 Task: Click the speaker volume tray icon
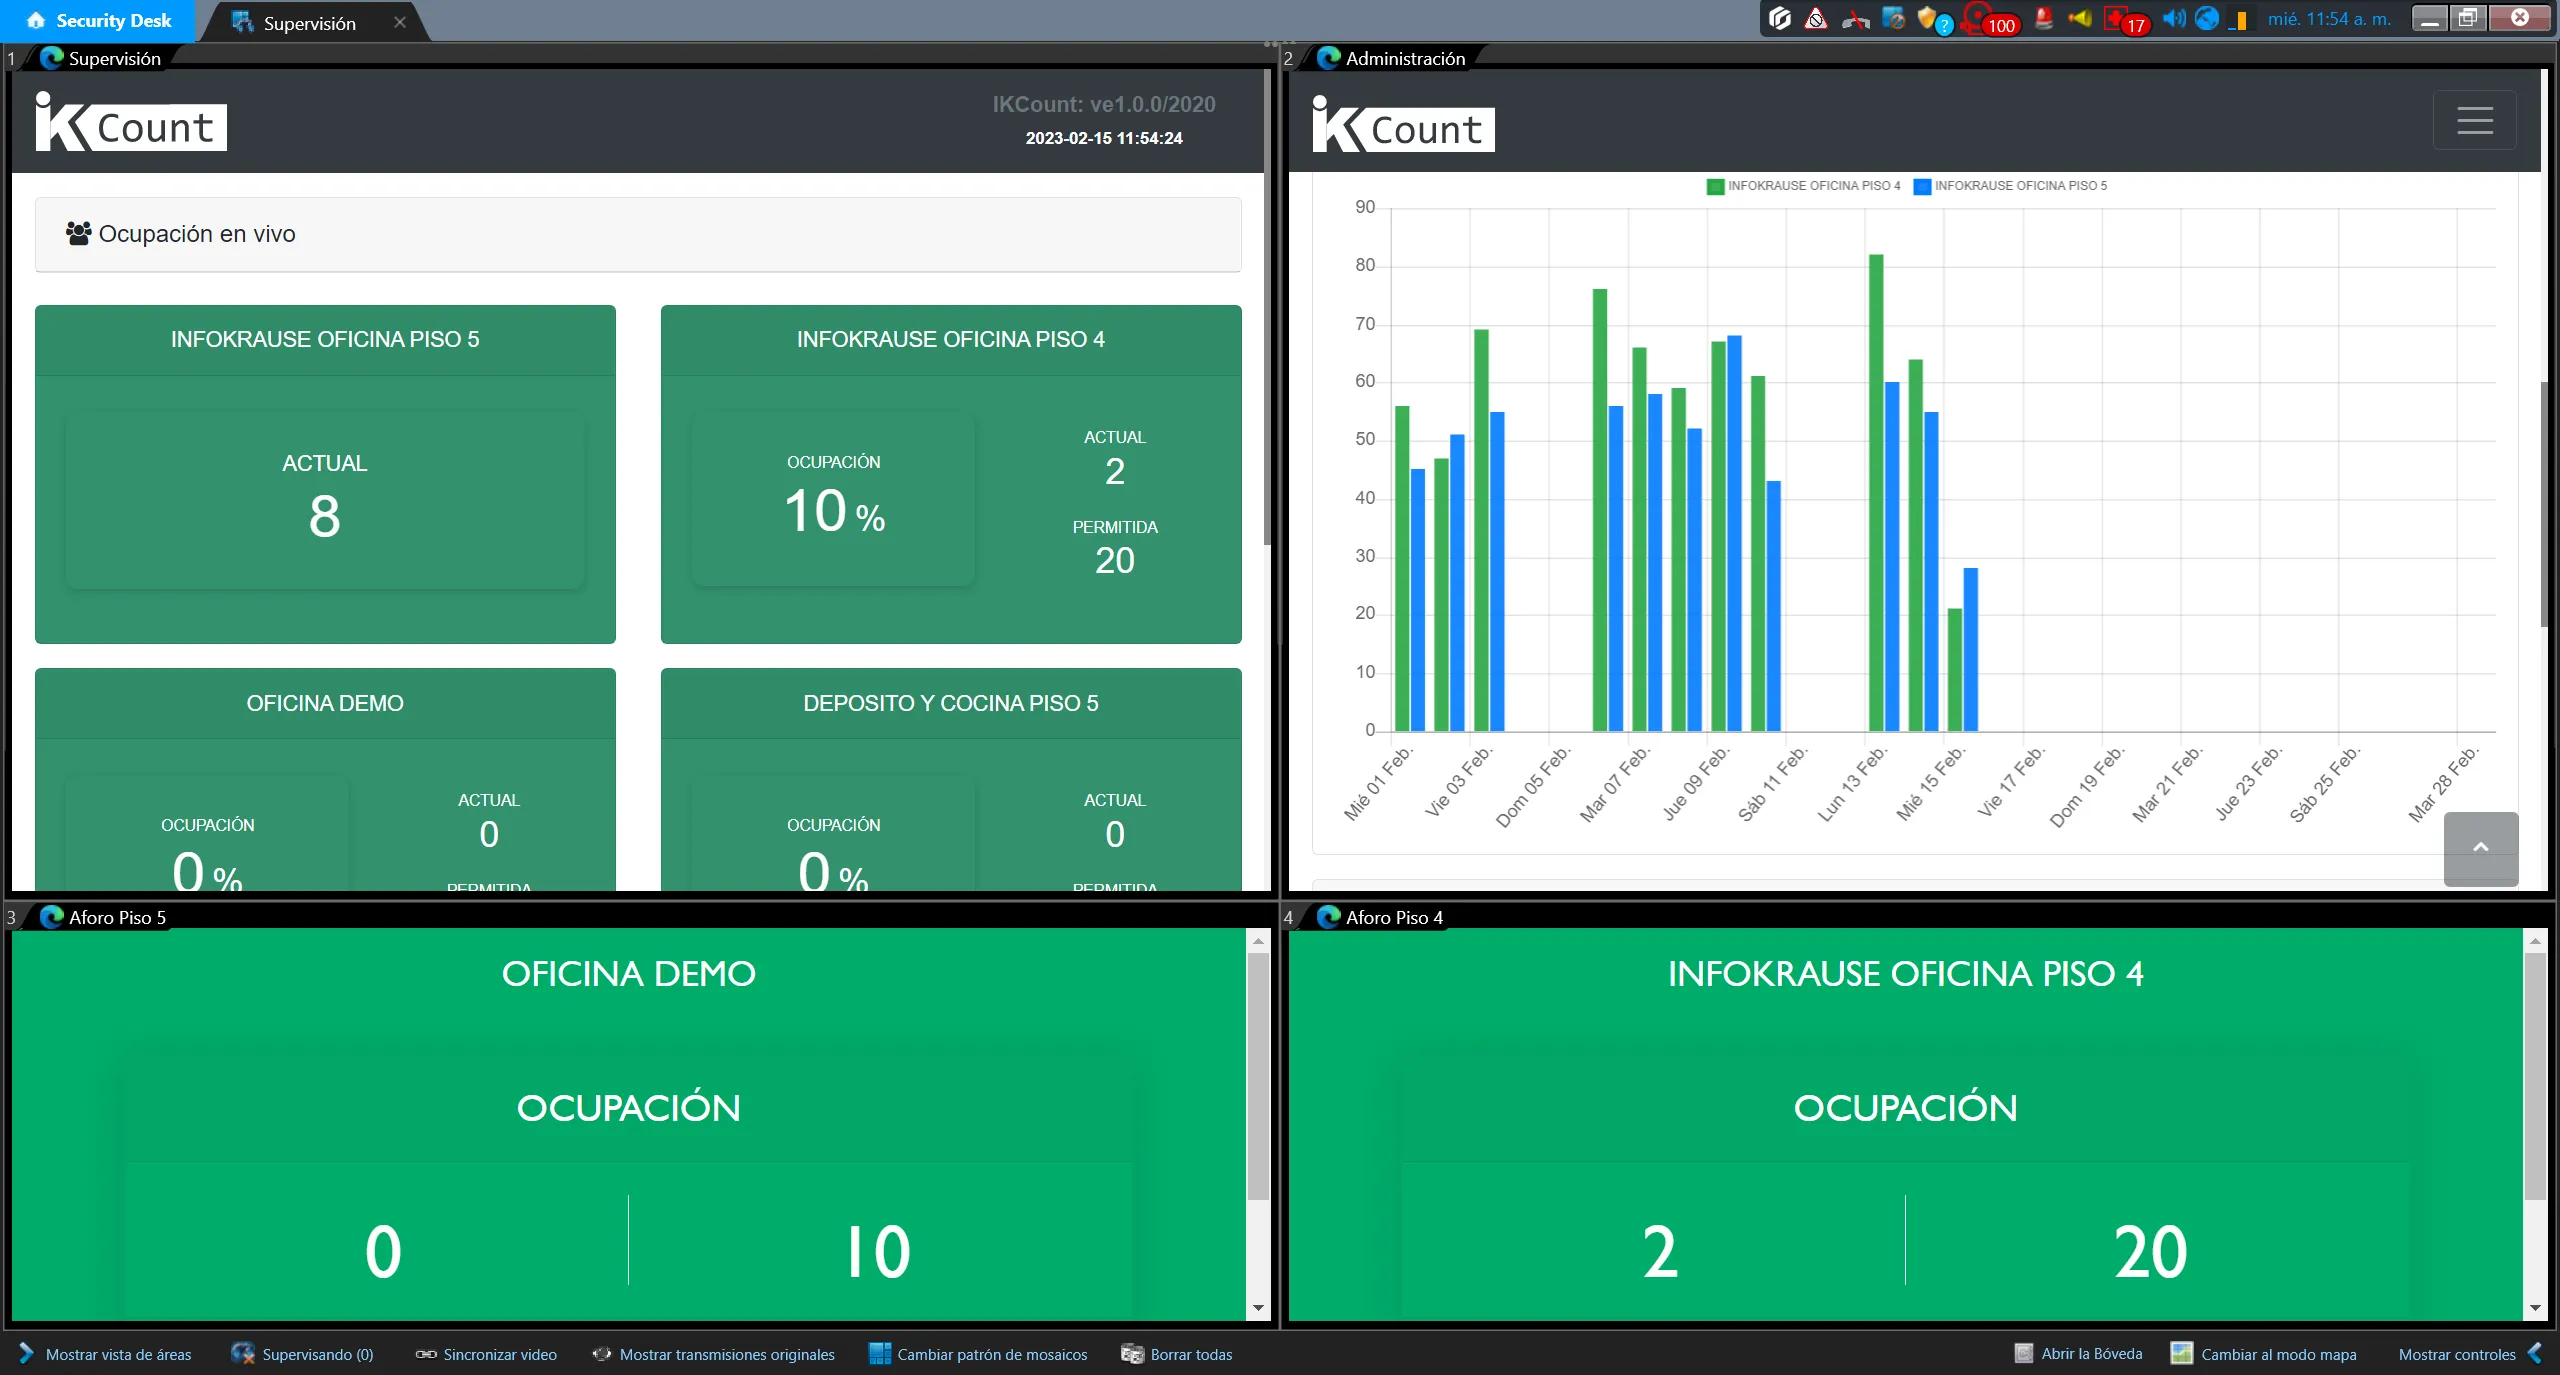(x=2173, y=19)
